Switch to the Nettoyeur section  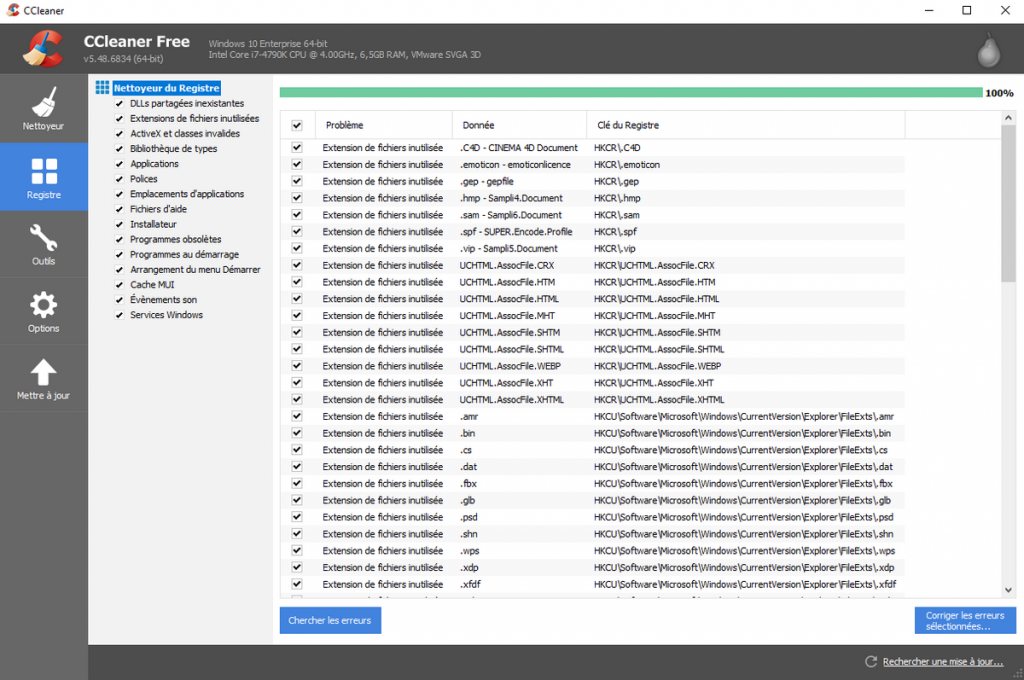pyautogui.click(x=44, y=110)
